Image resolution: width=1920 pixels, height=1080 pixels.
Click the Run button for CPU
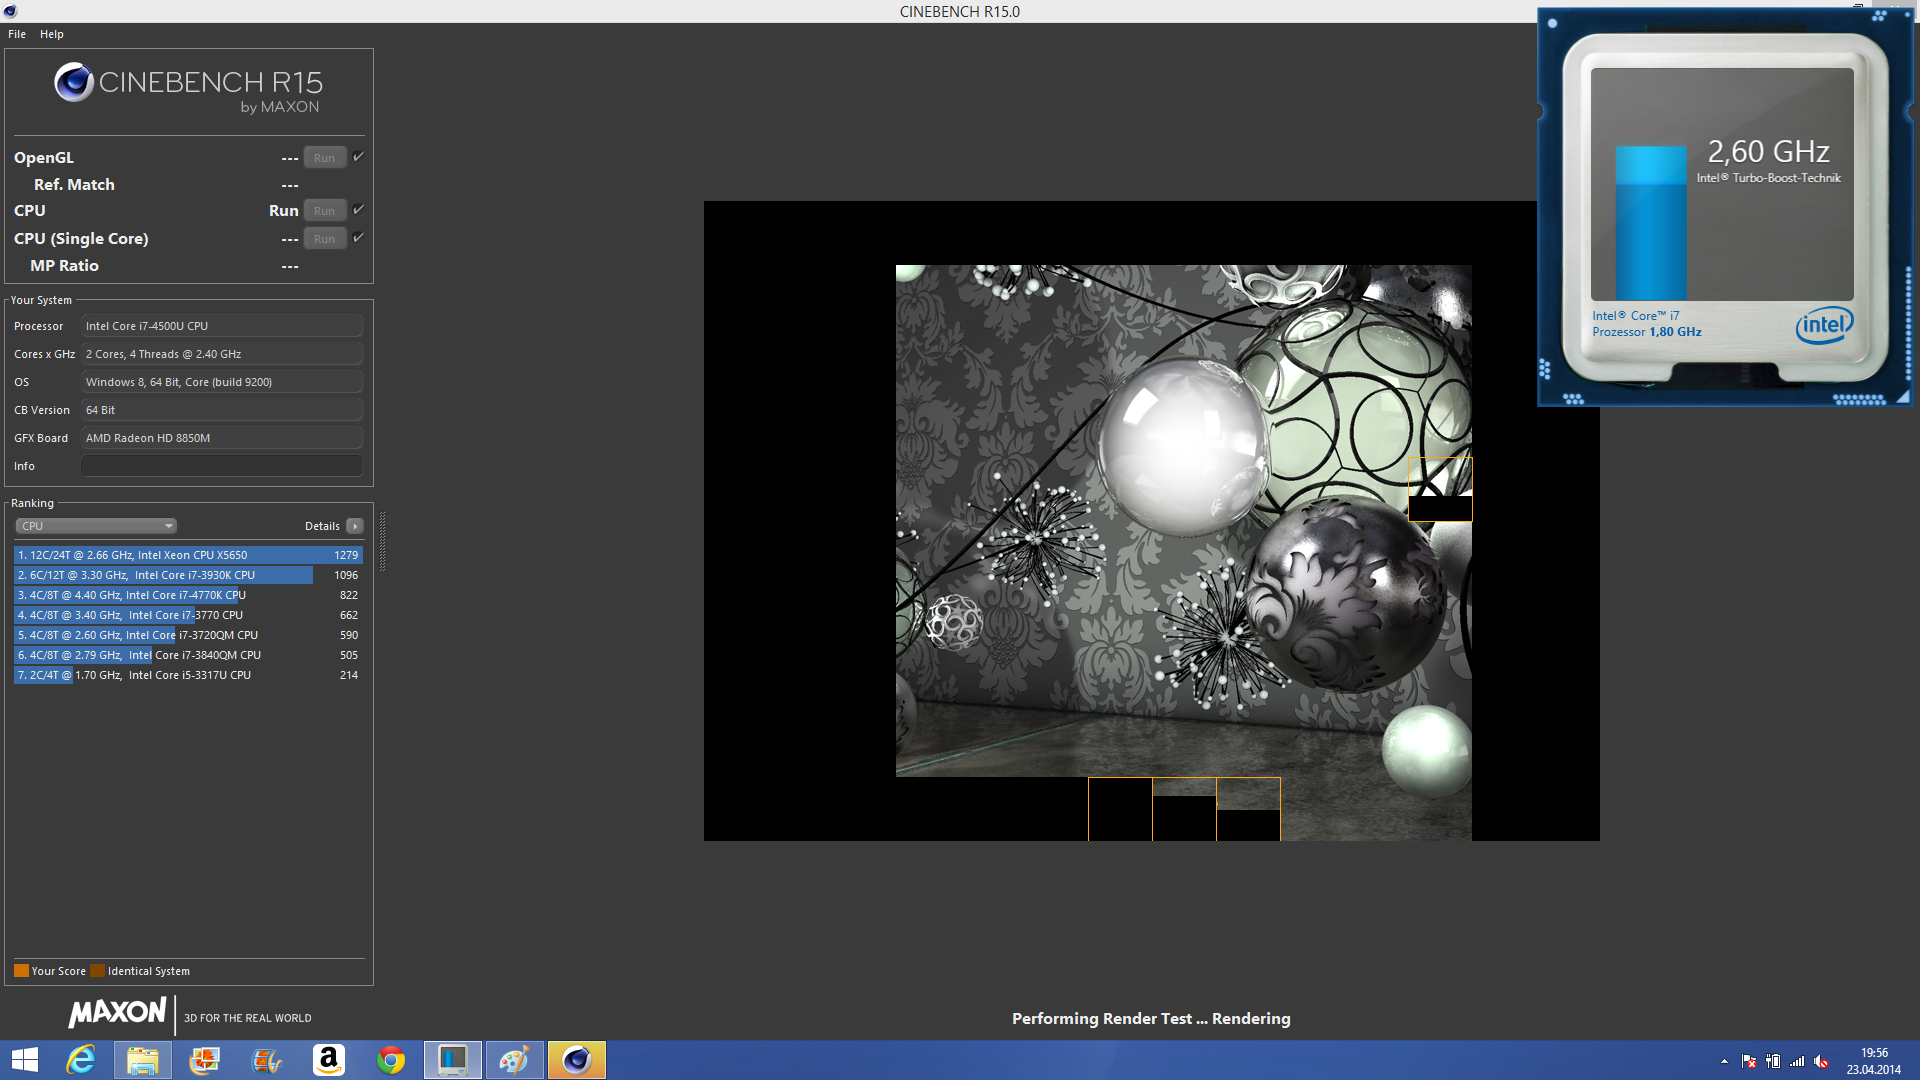coord(324,211)
